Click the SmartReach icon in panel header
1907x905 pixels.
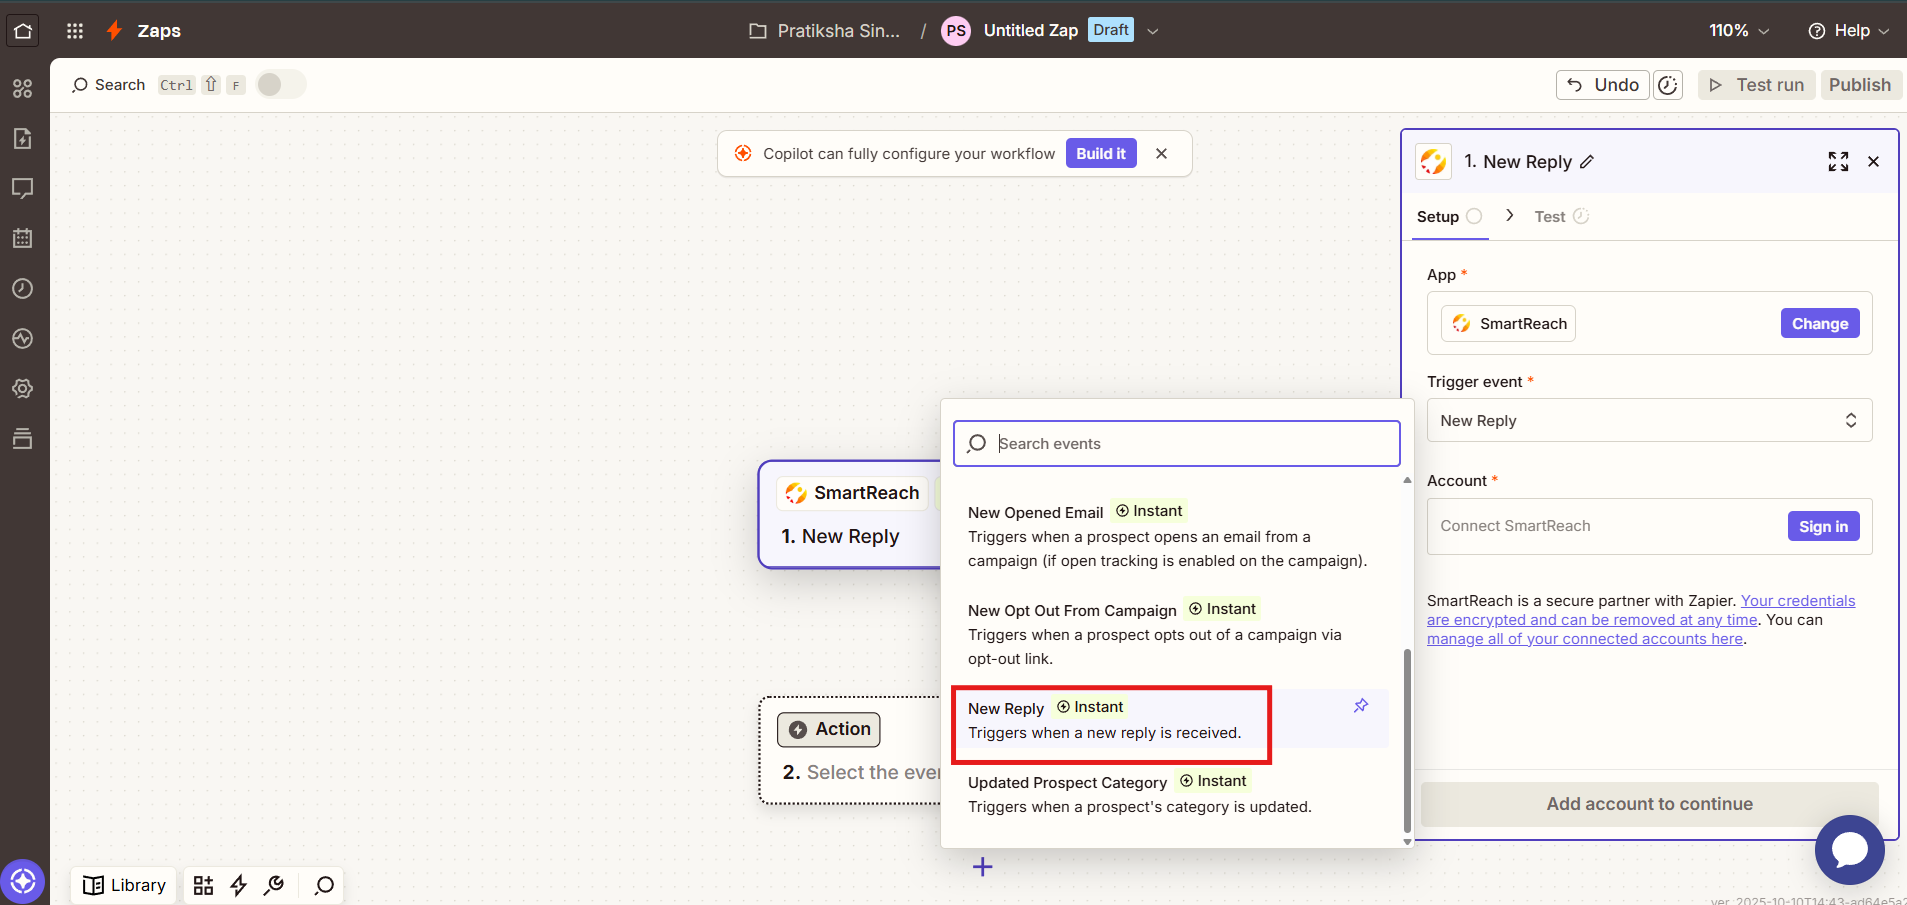[x=1433, y=162]
